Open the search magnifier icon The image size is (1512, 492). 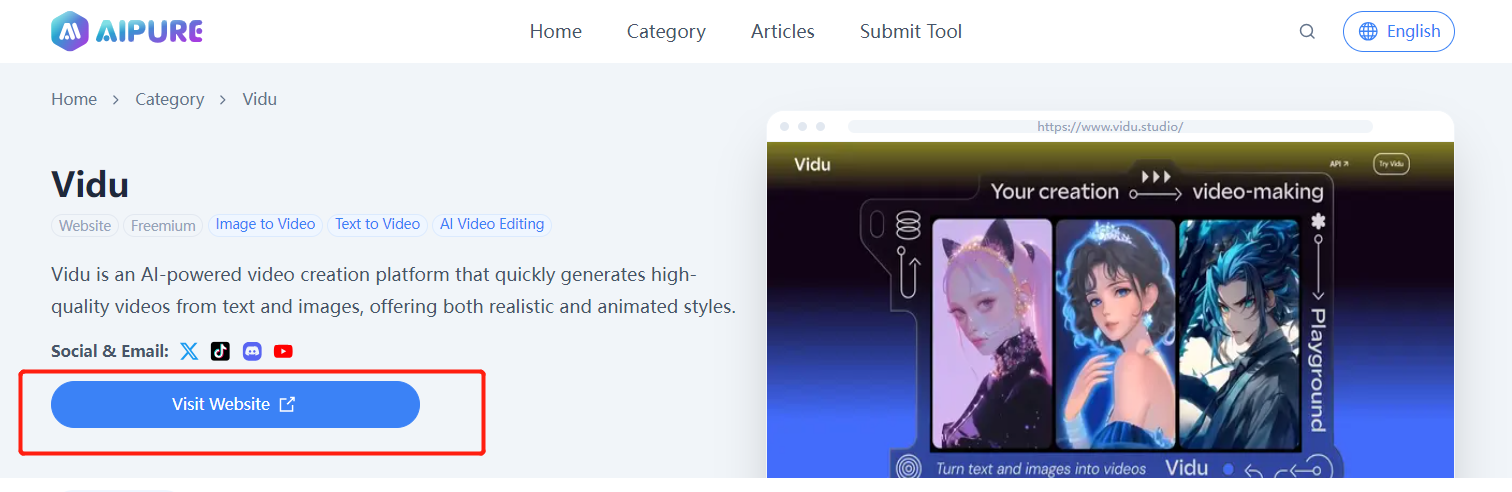coord(1307,32)
